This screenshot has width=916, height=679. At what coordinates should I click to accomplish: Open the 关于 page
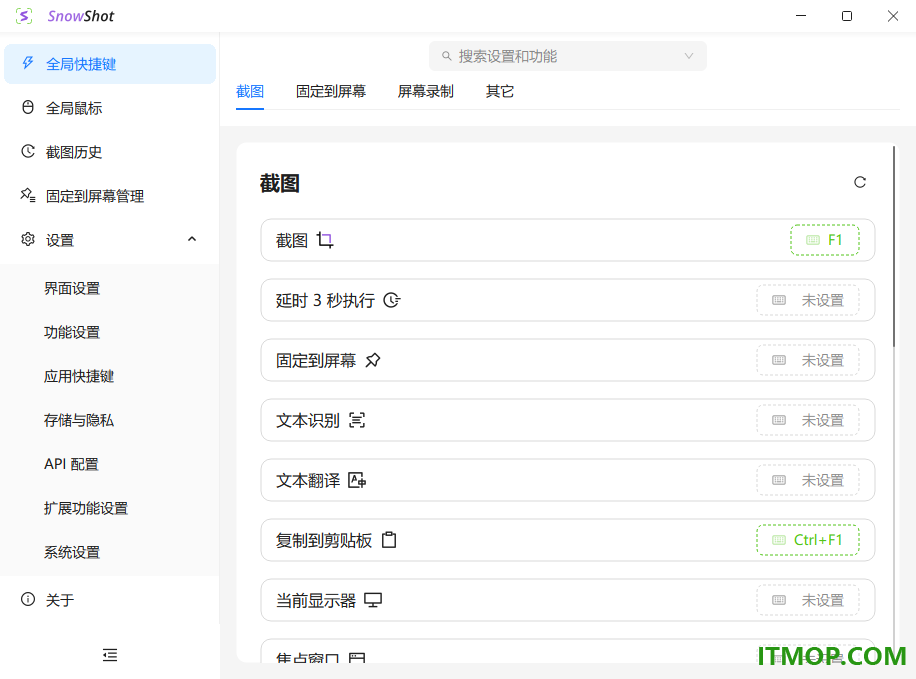(110, 600)
